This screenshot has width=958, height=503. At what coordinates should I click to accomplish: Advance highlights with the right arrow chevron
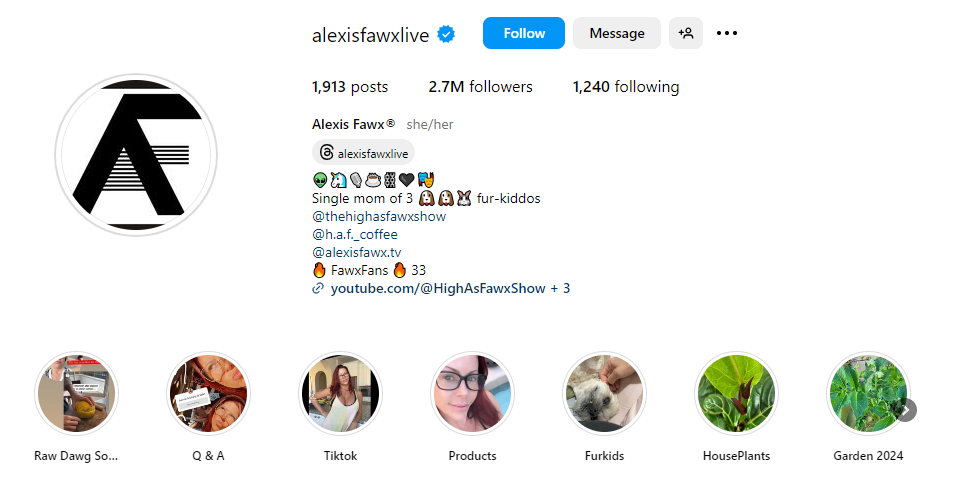point(907,411)
